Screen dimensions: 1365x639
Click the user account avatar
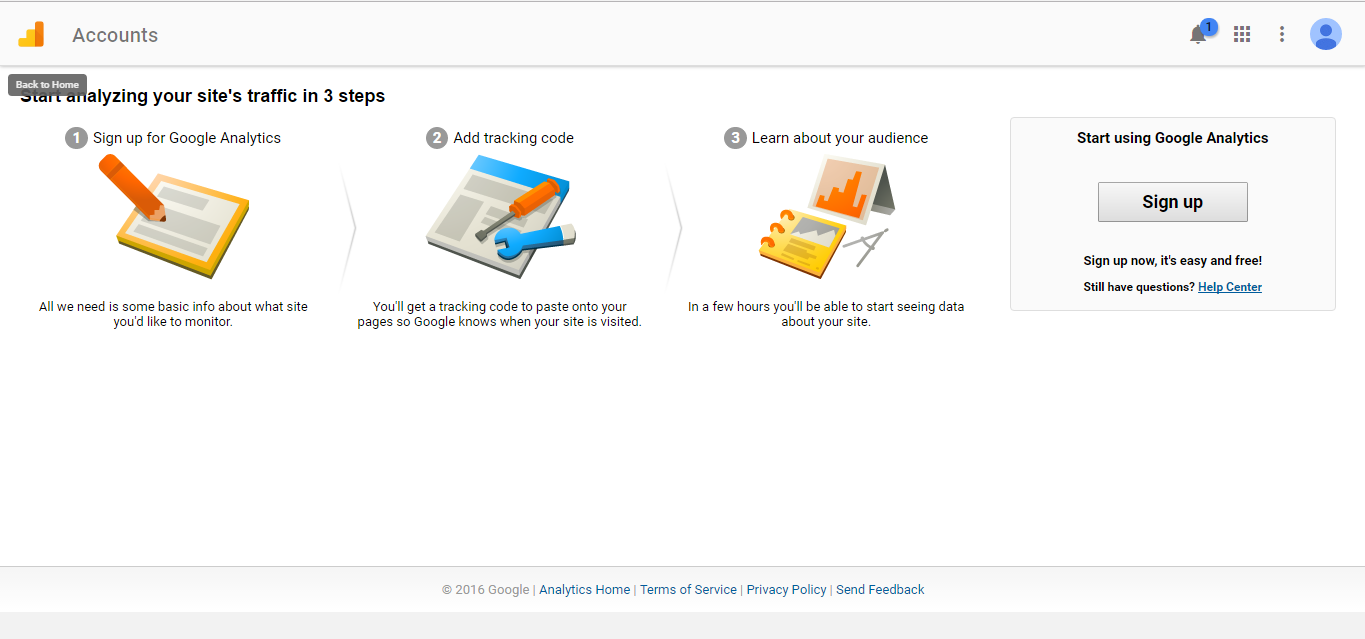tap(1326, 34)
